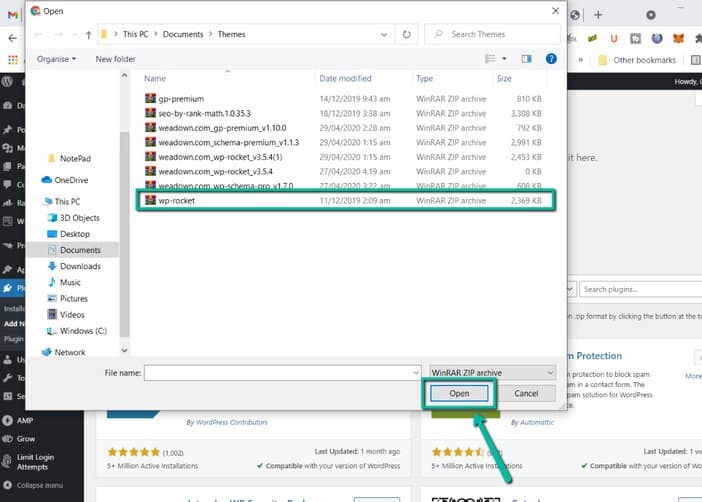Click Themes in the breadcrumb path

[x=231, y=34]
